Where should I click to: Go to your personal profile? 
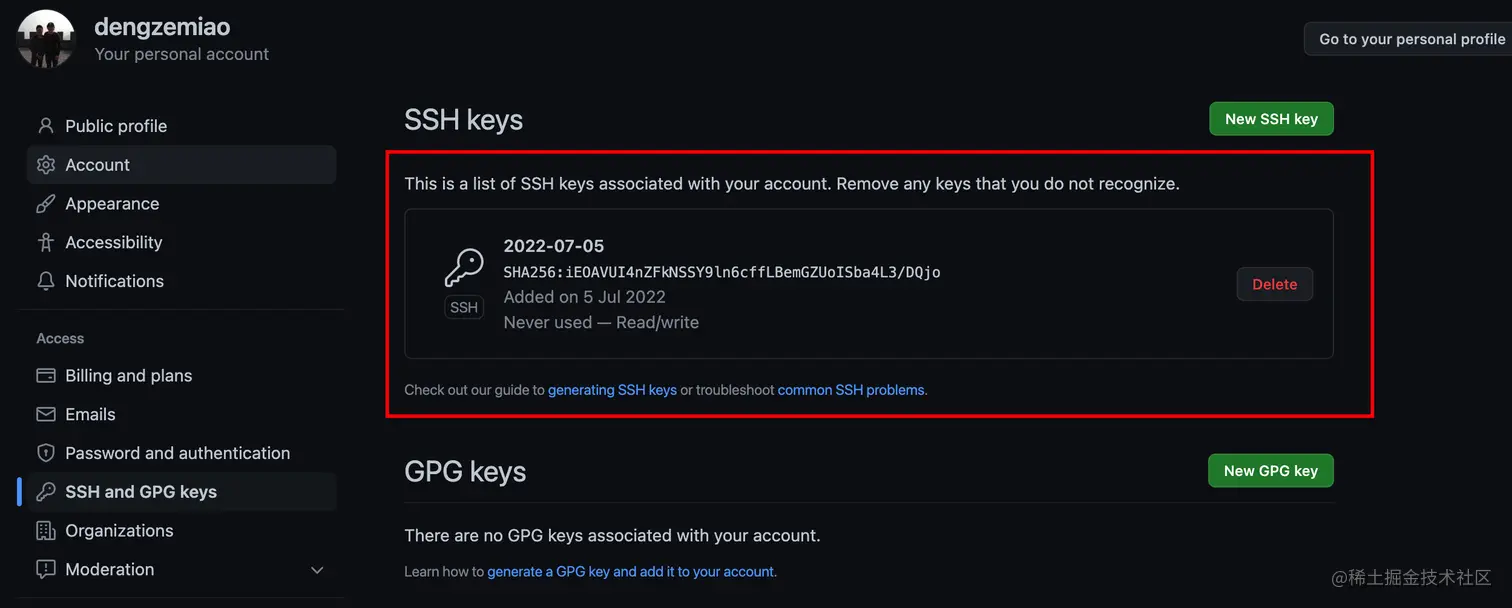click(1411, 39)
